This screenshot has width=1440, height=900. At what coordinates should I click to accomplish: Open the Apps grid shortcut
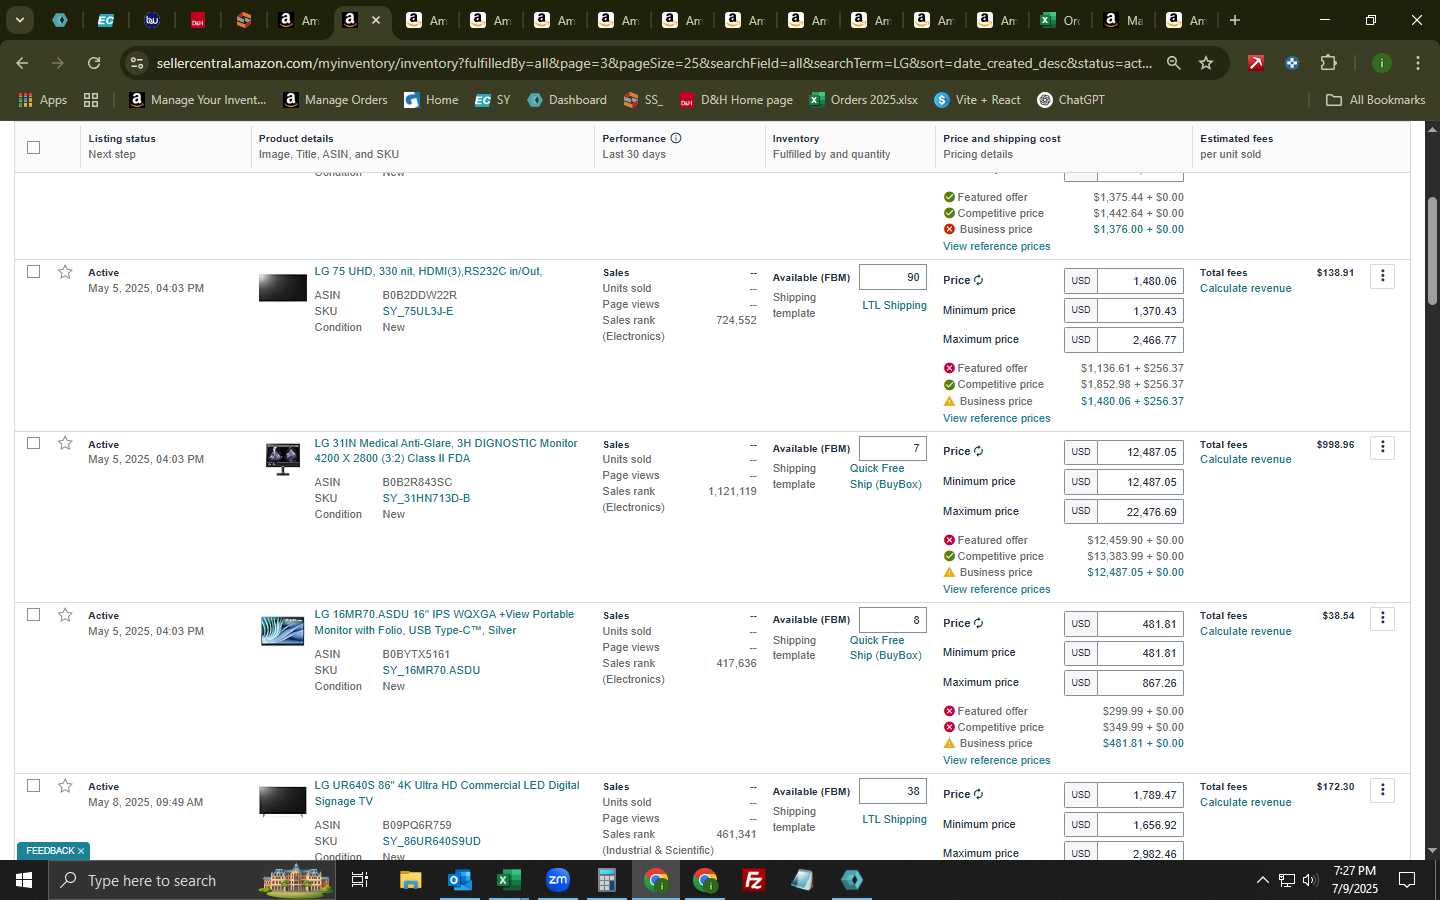tap(43, 100)
